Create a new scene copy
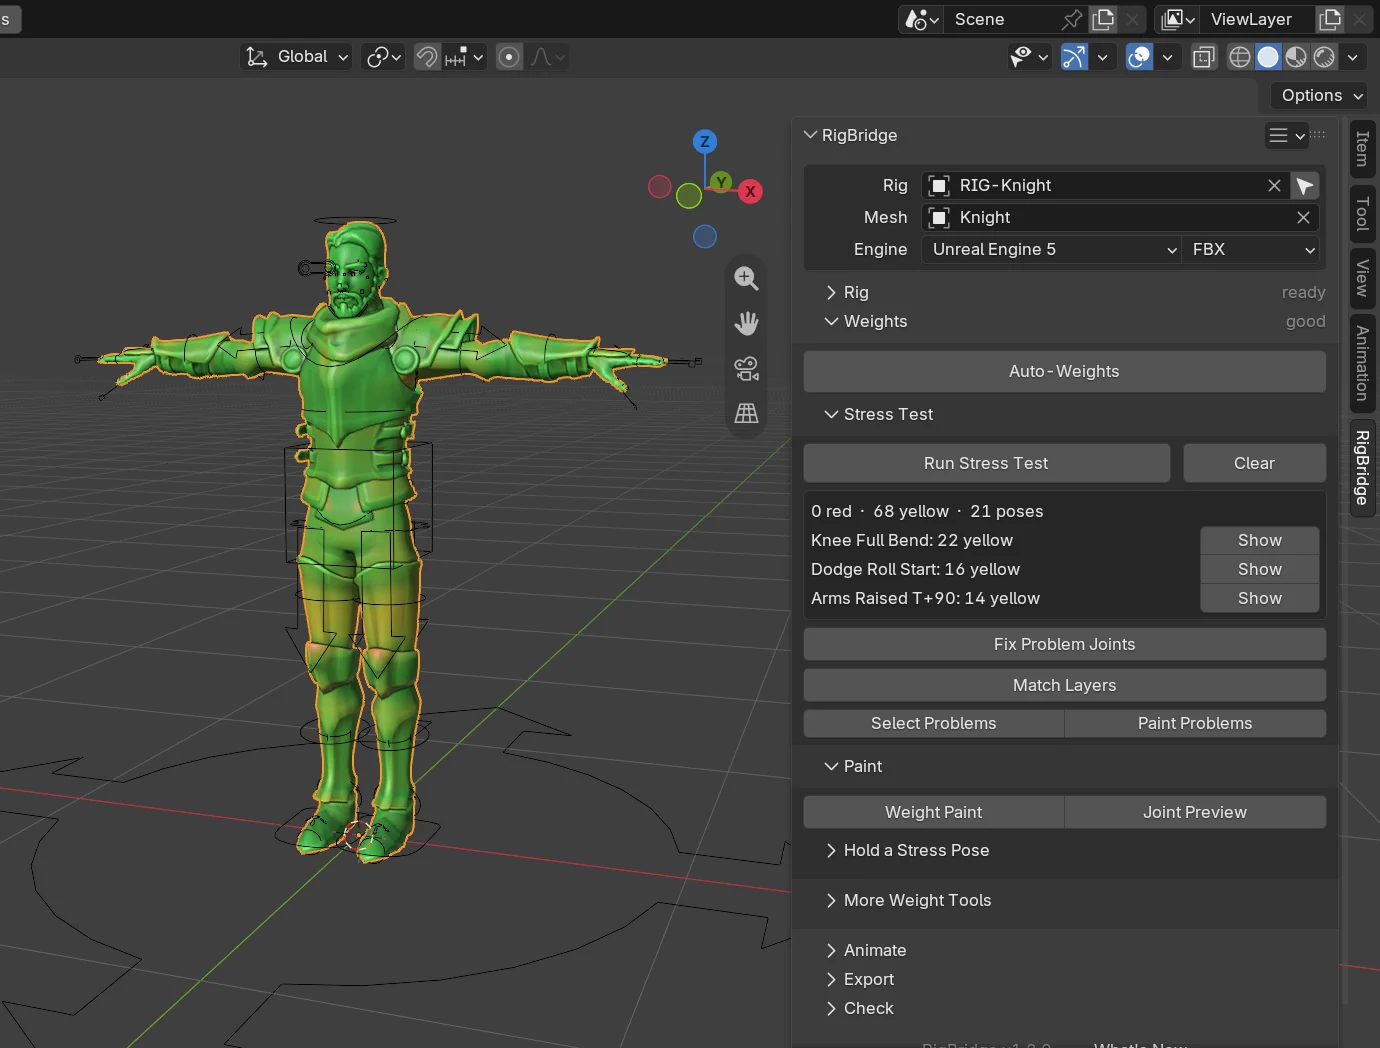Viewport: 1380px width, 1048px height. point(1103,19)
